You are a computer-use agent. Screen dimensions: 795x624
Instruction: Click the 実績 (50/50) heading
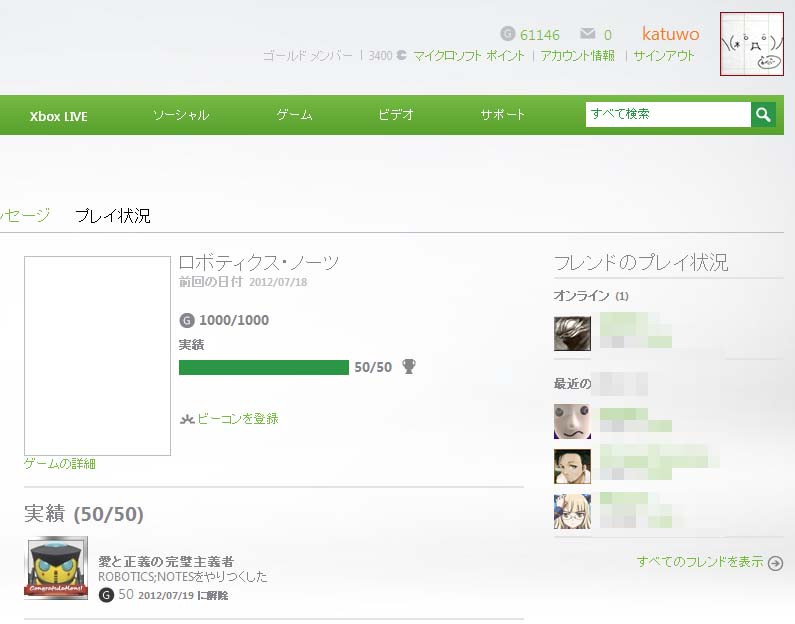click(x=84, y=514)
